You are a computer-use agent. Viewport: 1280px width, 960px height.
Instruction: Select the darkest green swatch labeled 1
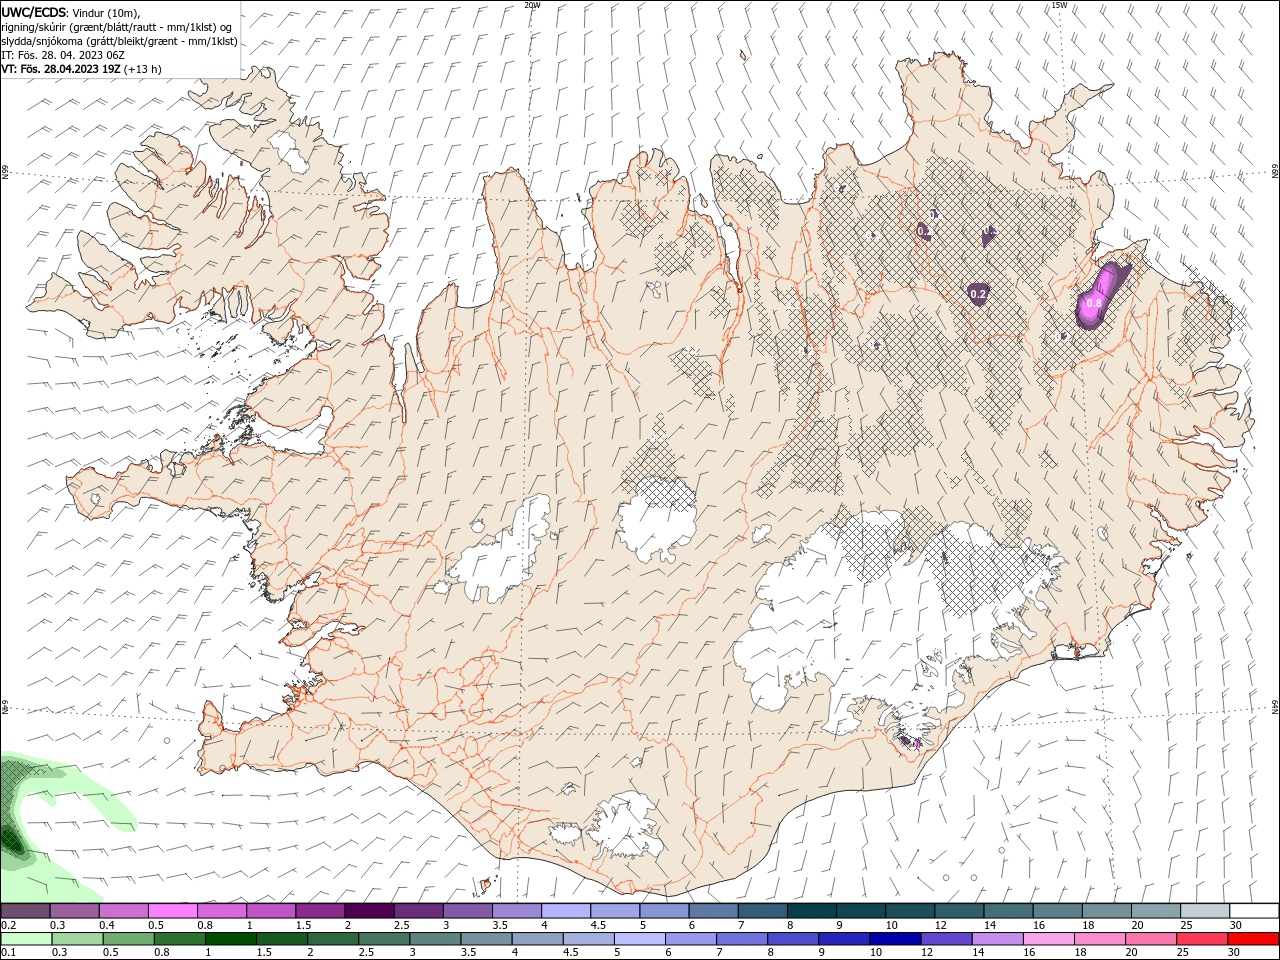coord(230,939)
